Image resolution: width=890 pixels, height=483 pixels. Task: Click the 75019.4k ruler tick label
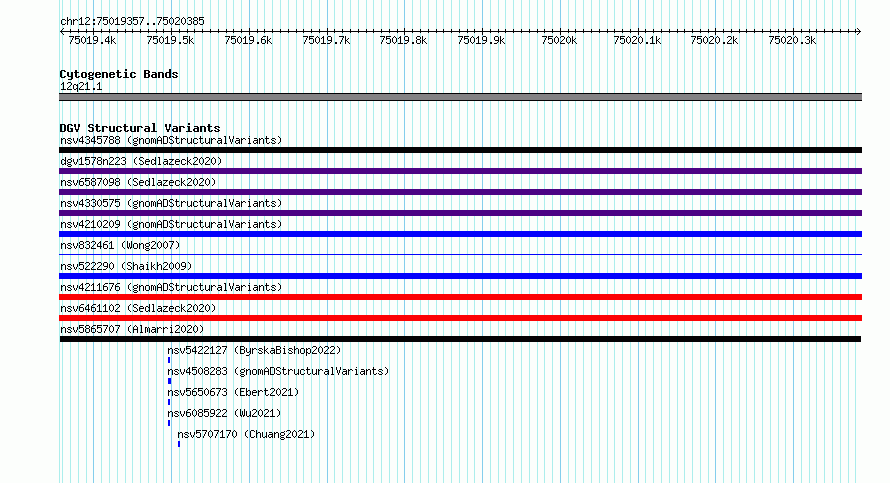92,40
